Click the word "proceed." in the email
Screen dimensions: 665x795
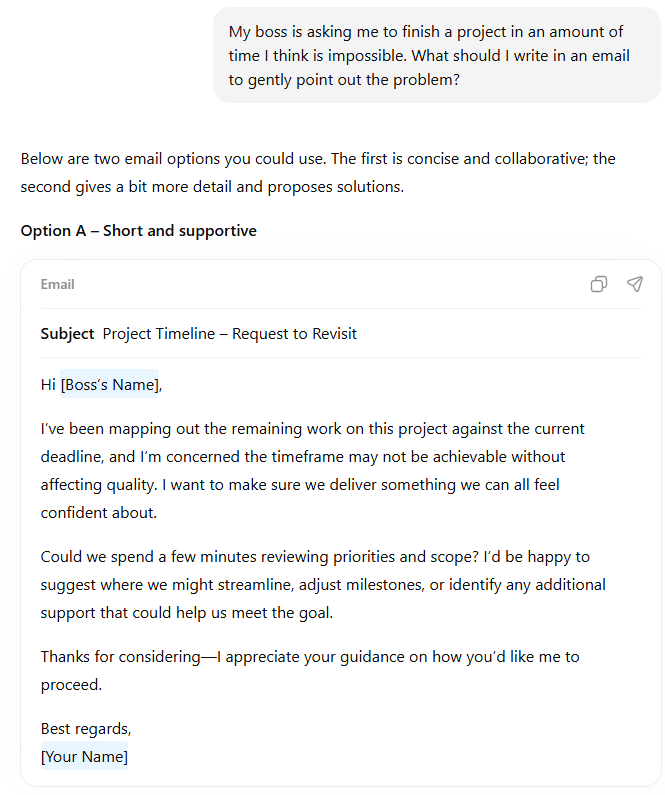click(69, 685)
